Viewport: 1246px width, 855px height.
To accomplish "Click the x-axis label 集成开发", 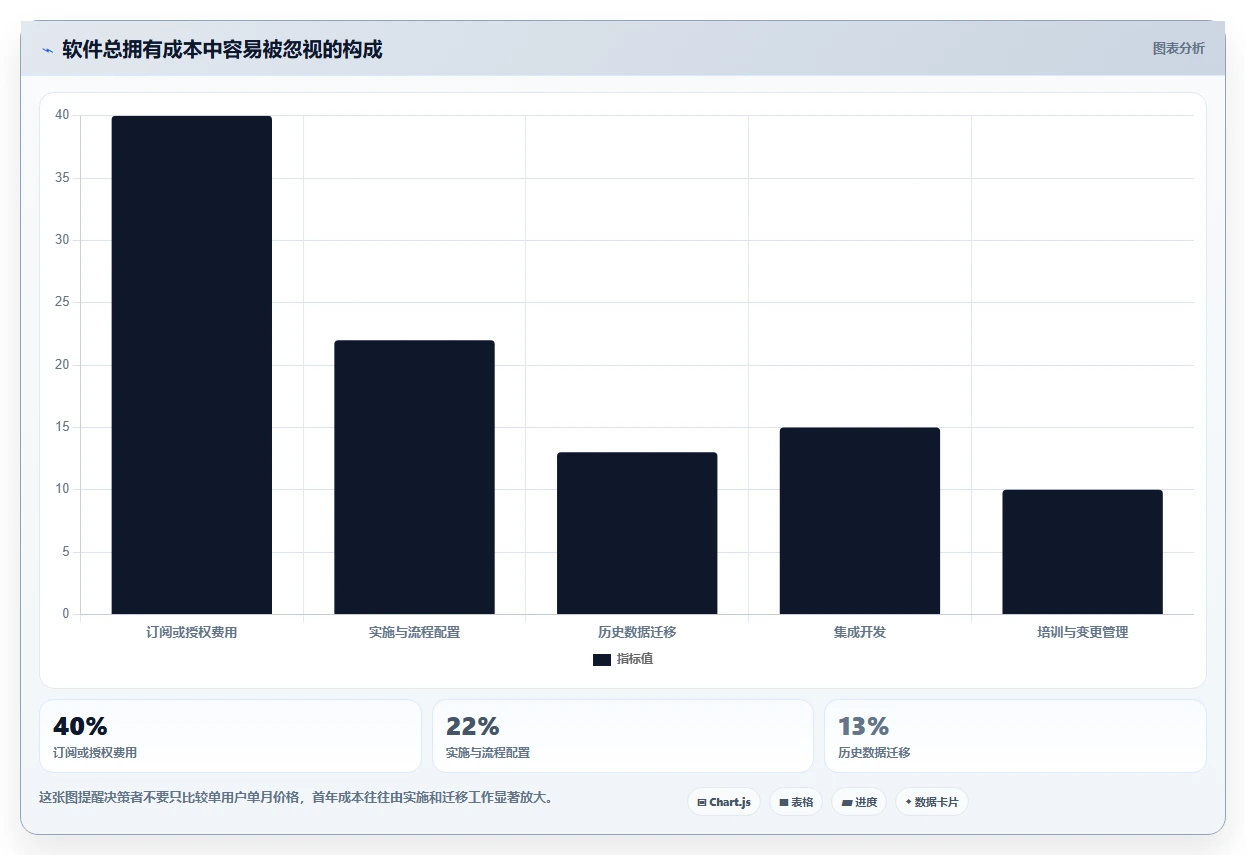I will (x=860, y=633).
